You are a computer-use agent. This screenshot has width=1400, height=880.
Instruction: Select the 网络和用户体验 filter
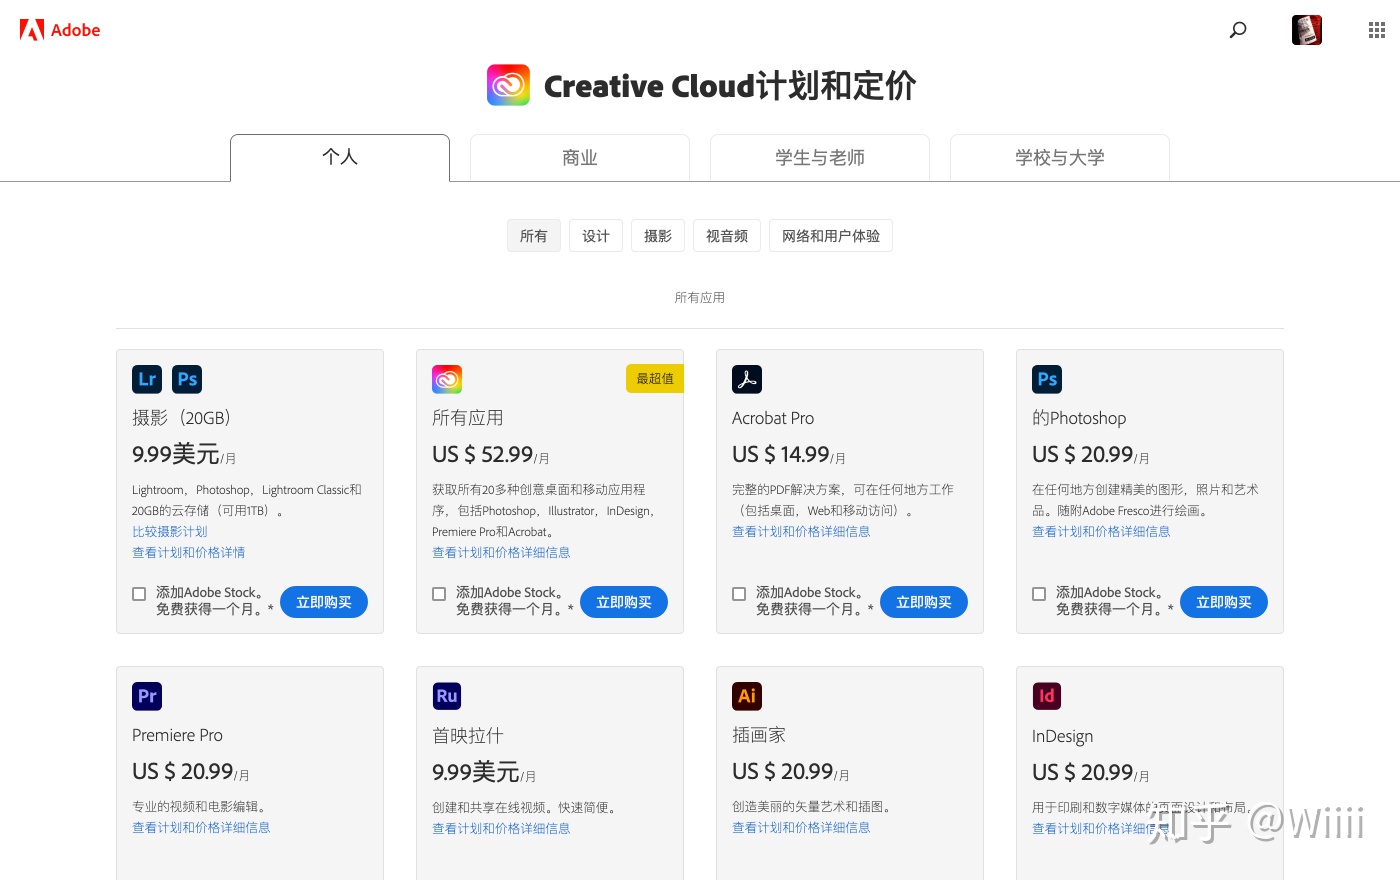click(831, 236)
